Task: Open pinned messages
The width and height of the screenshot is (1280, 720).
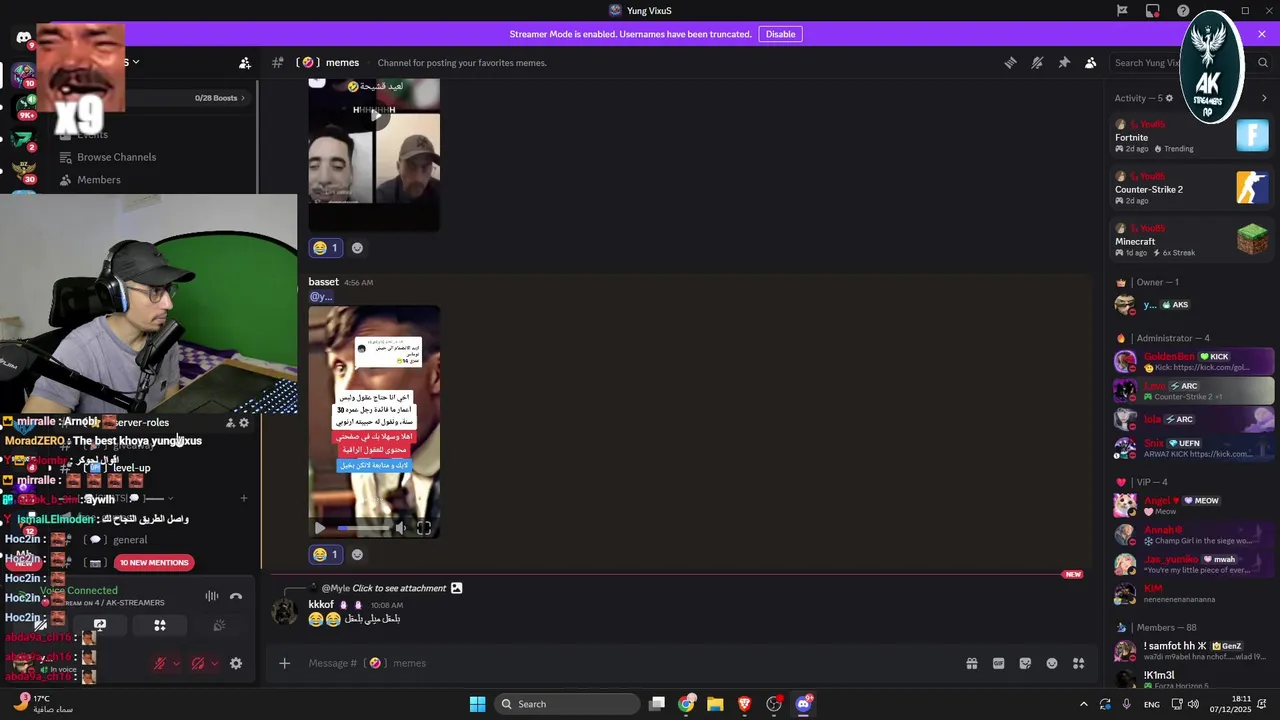Action: pyautogui.click(x=1064, y=62)
